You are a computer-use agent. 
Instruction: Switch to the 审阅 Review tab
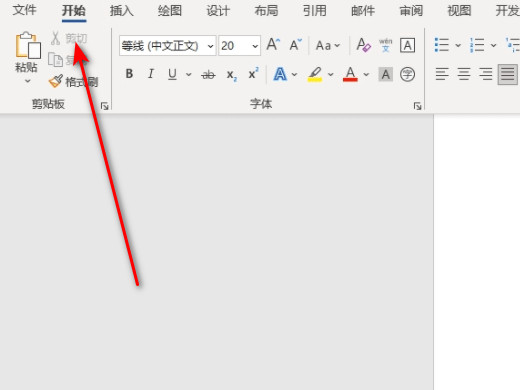pyautogui.click(x=411, y=11)
